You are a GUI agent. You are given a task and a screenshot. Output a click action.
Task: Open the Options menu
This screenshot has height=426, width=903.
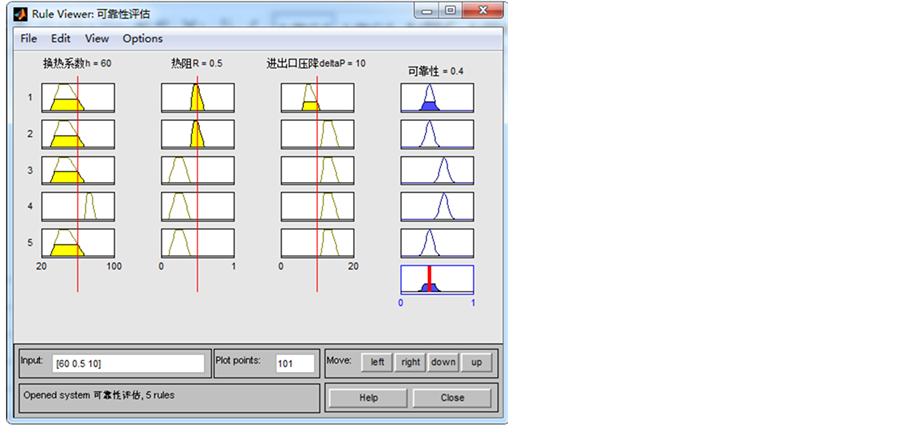click(142, 39)
